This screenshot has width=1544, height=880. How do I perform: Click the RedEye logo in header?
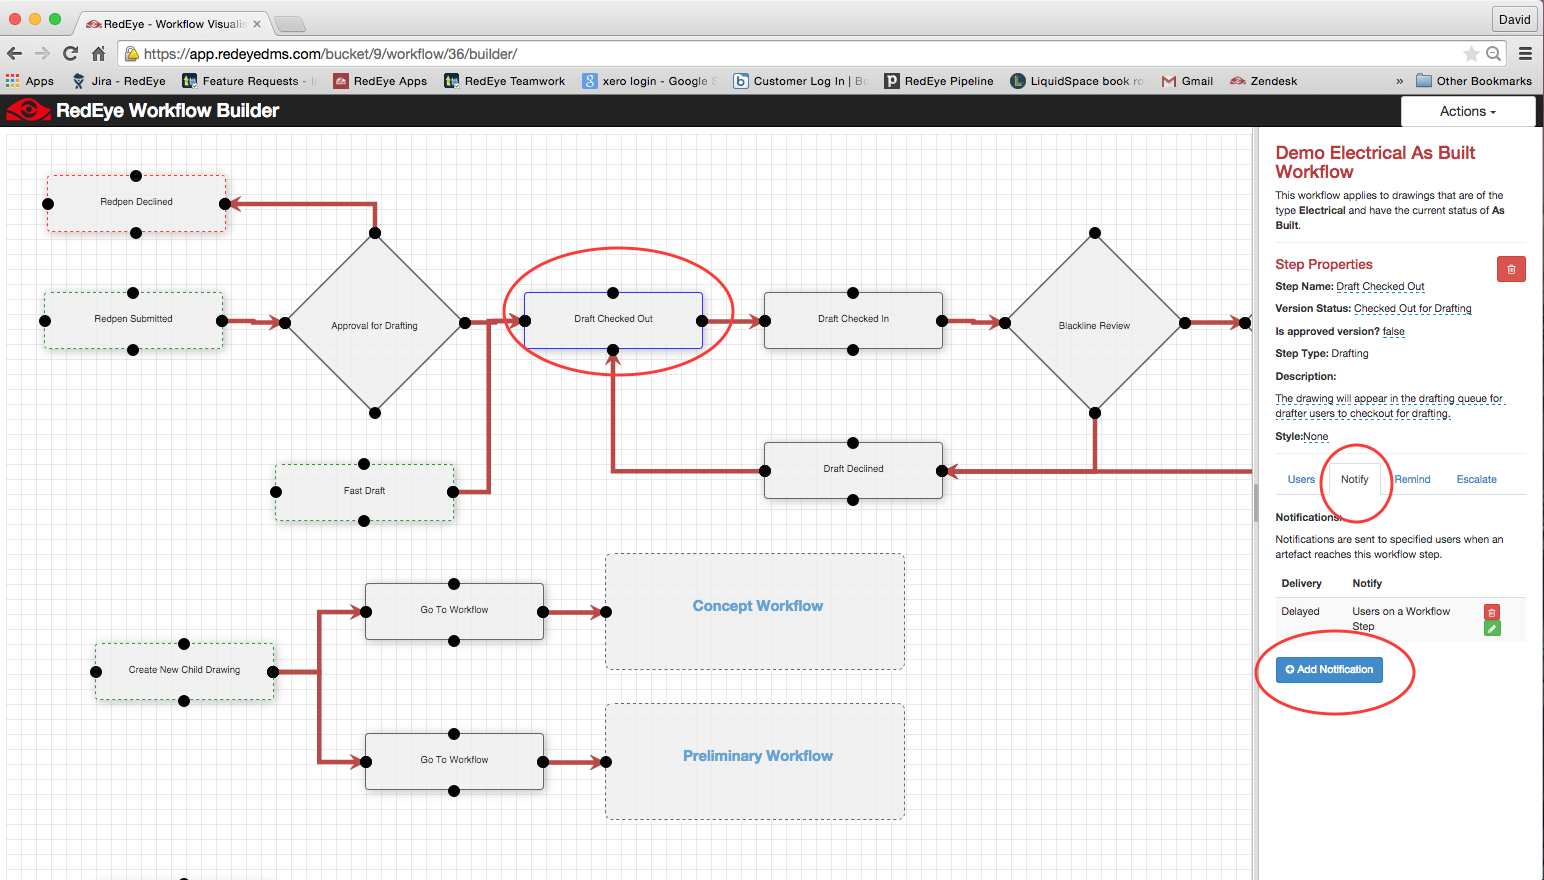(28, 111)
